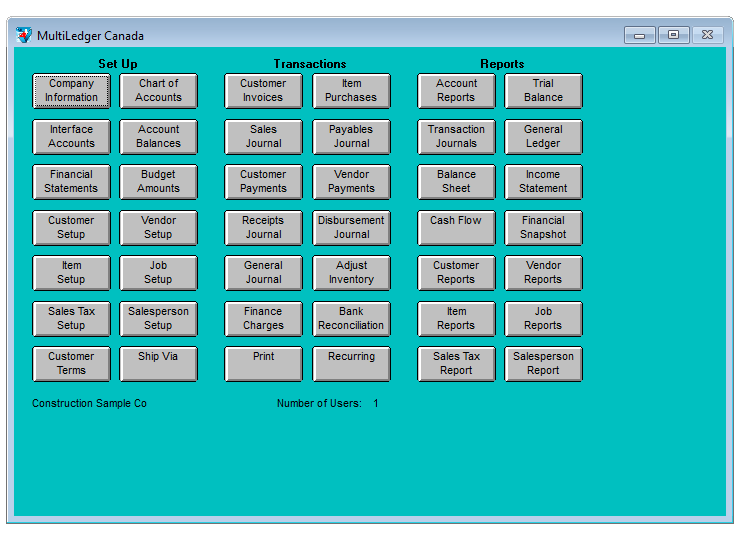Open Job Setup
Image resolution: width=740 pixels, height=540 pixels.
point(159,273)
